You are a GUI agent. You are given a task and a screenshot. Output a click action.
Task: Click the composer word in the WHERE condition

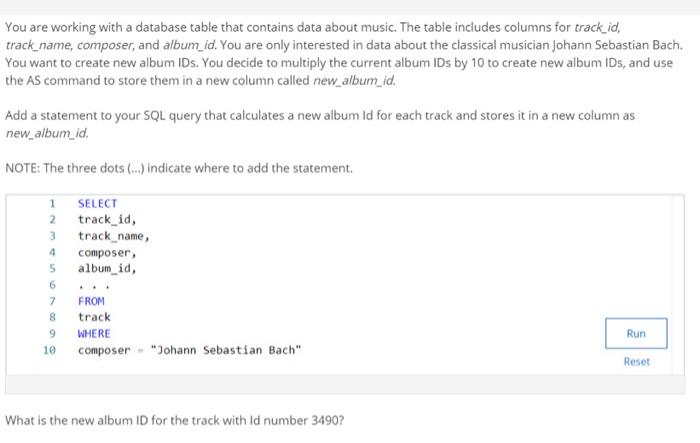pyautogui.click(x=104, y=350)
